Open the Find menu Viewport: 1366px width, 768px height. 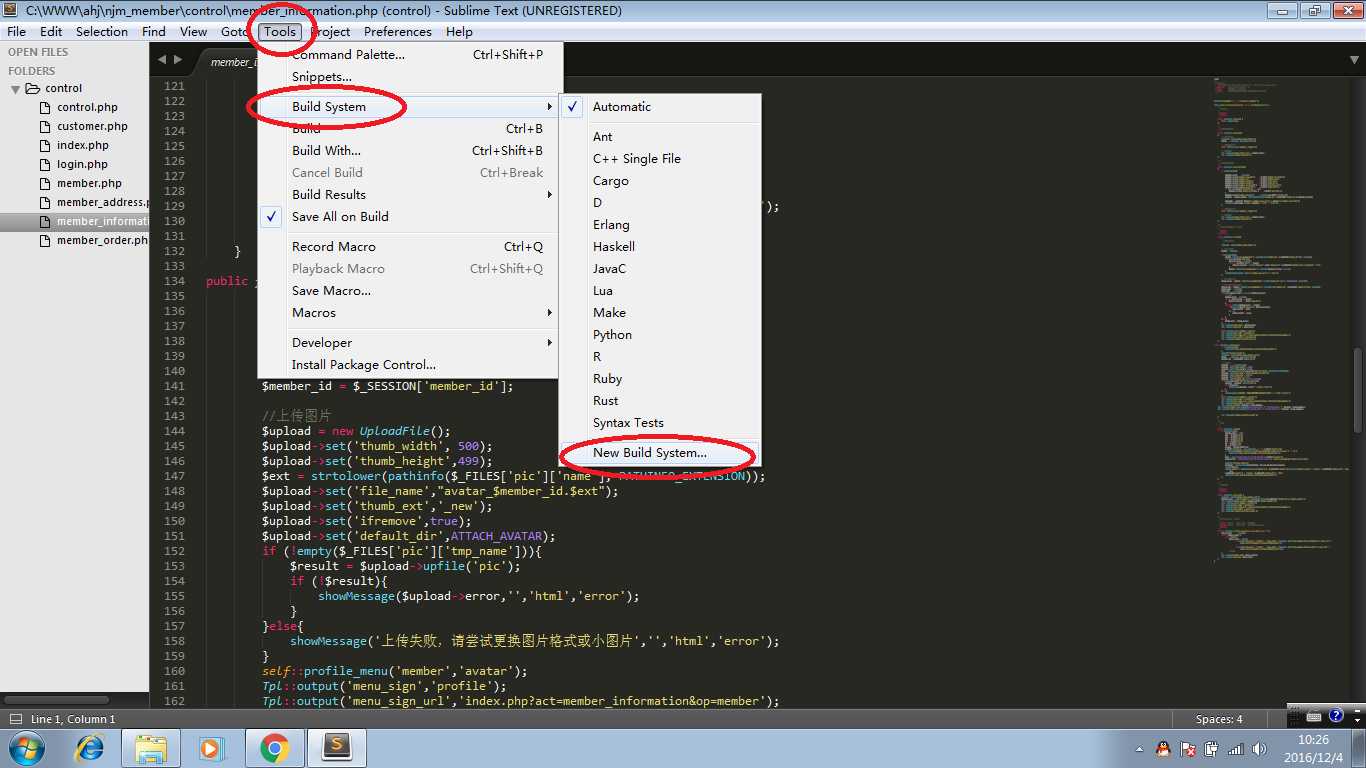coord(154,31)
